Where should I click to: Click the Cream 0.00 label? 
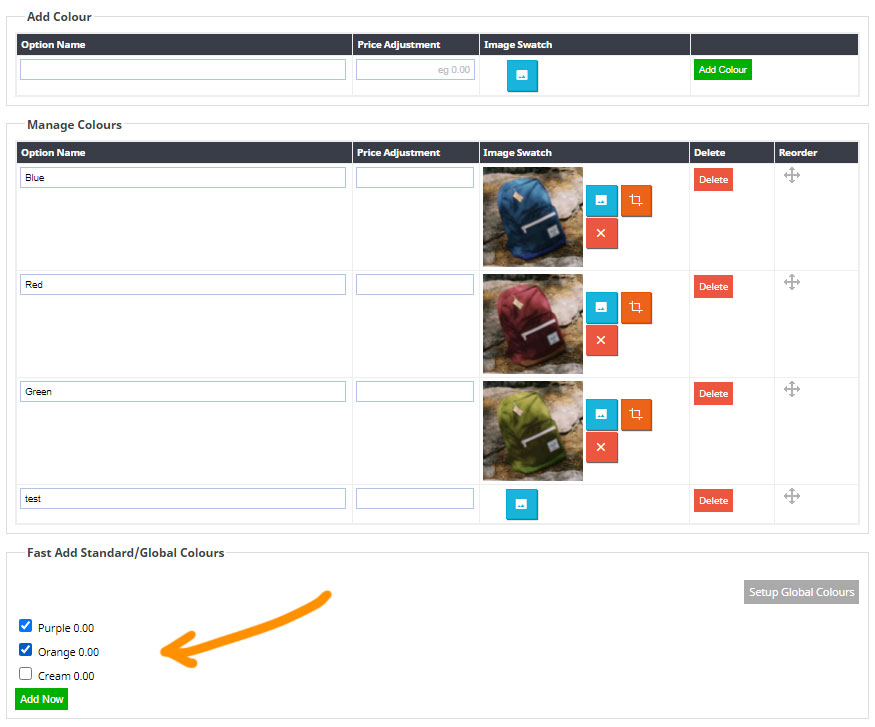pos(66,676)
